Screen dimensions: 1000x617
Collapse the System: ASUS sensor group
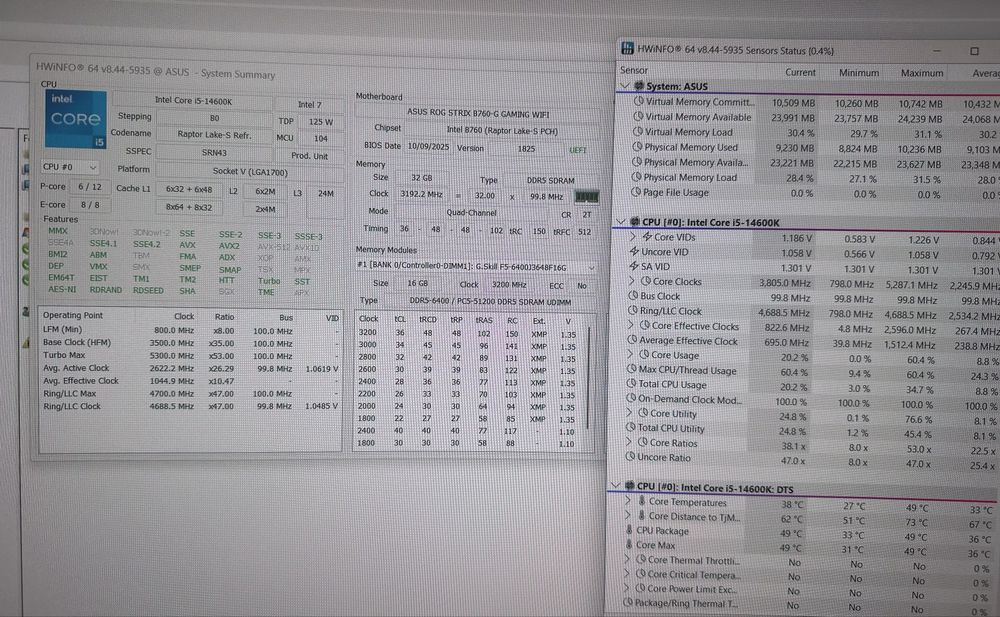624,85
